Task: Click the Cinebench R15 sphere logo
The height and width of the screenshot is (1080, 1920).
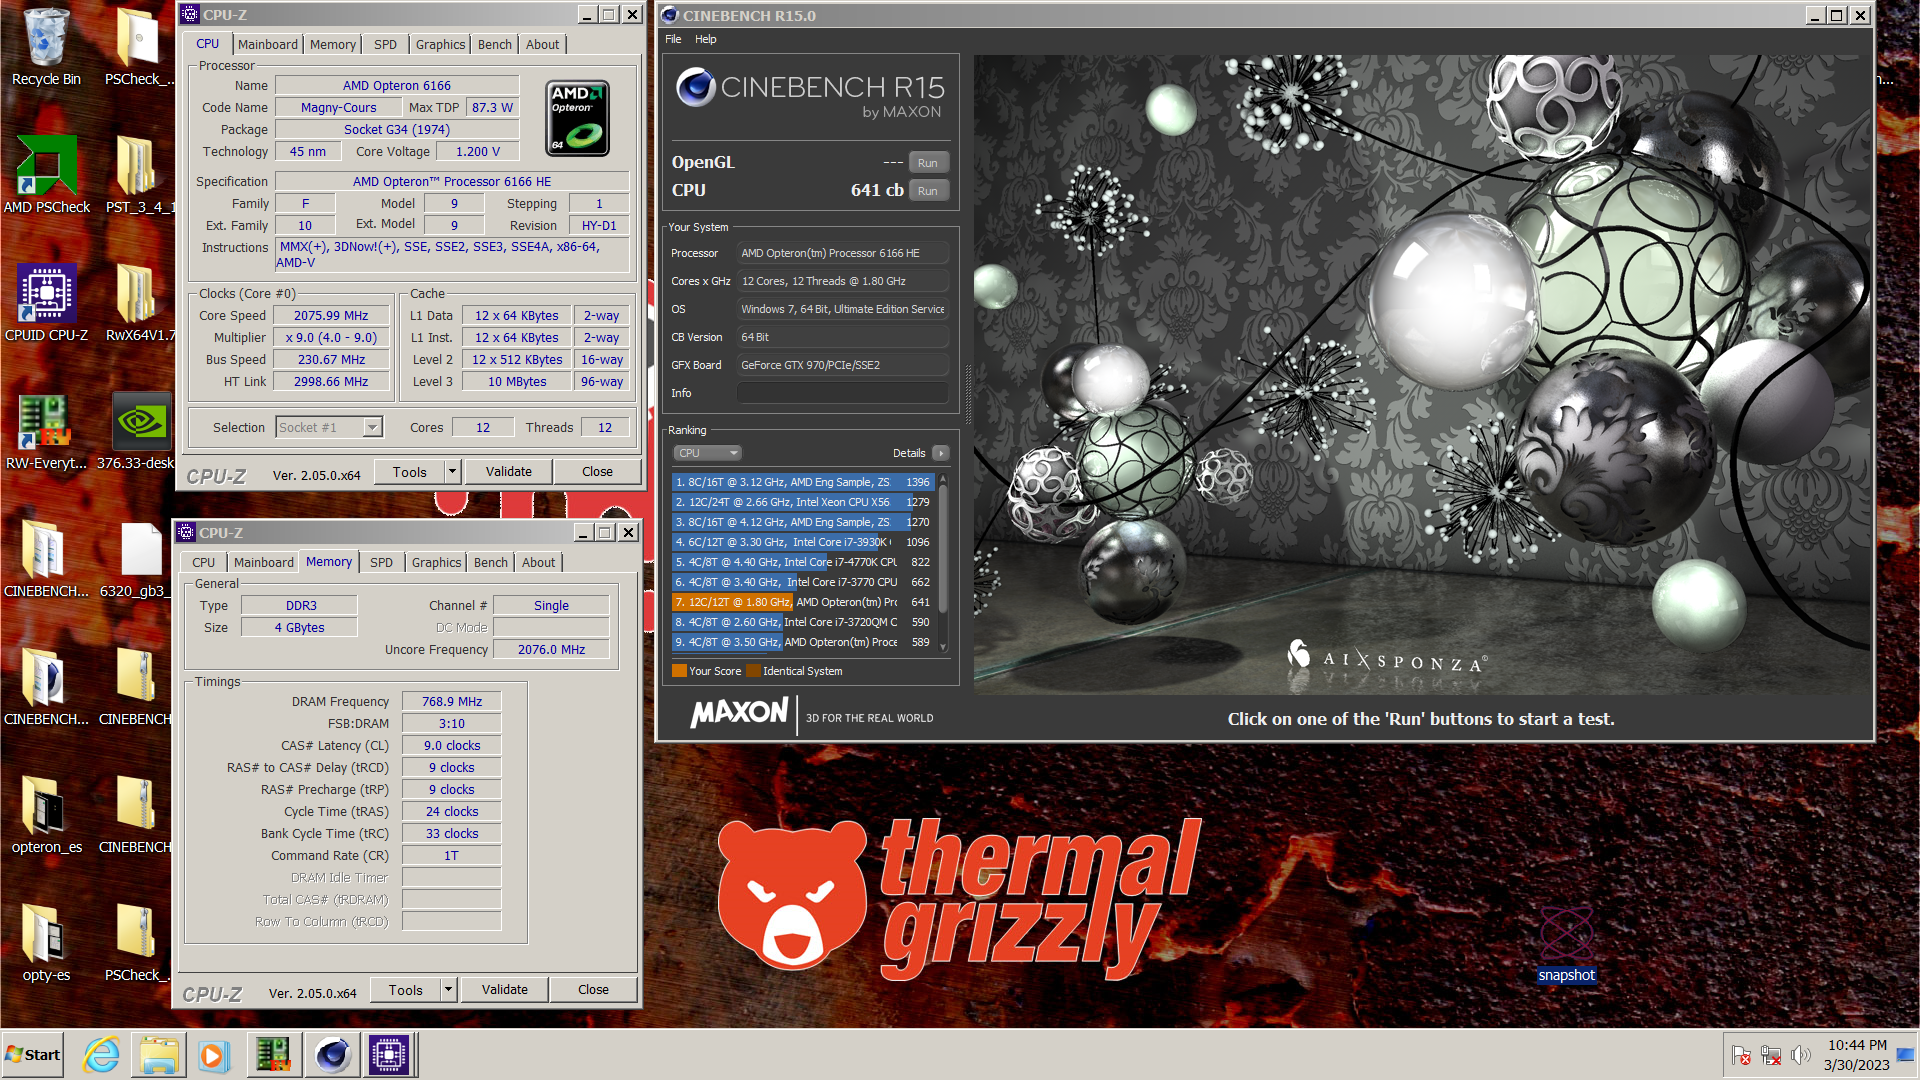Action: point(695,88)
